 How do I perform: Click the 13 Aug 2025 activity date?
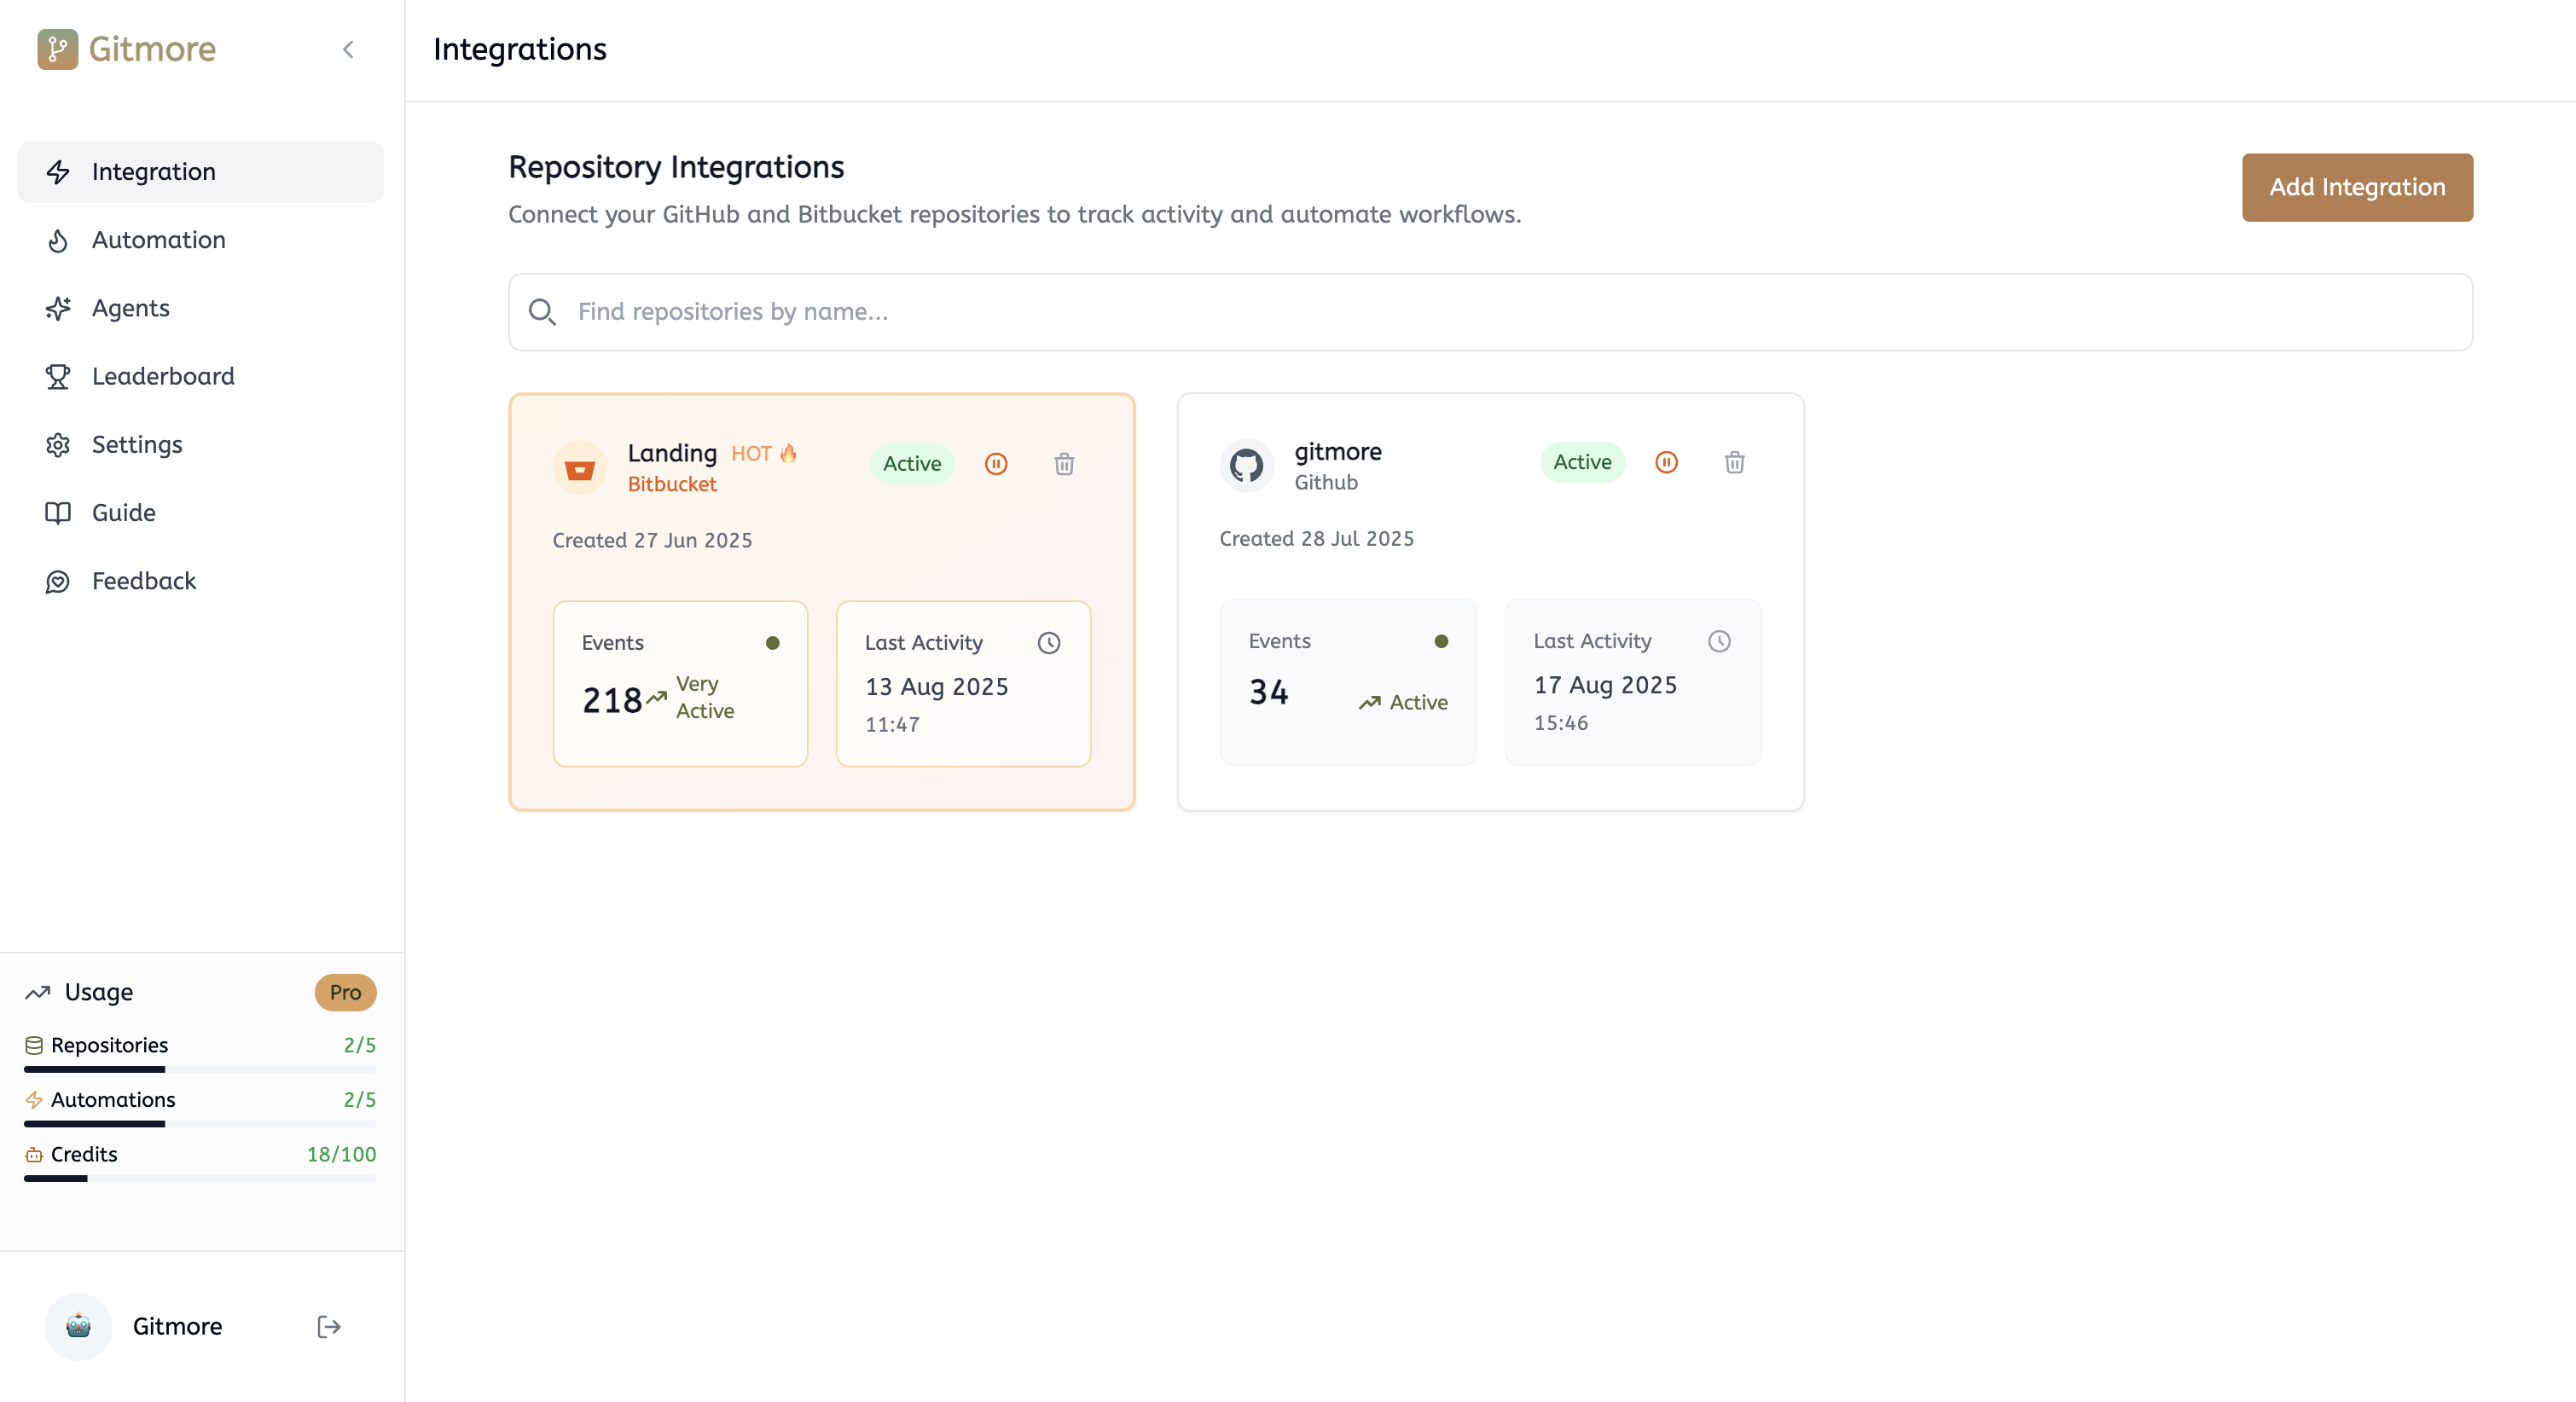click(936, 687)
